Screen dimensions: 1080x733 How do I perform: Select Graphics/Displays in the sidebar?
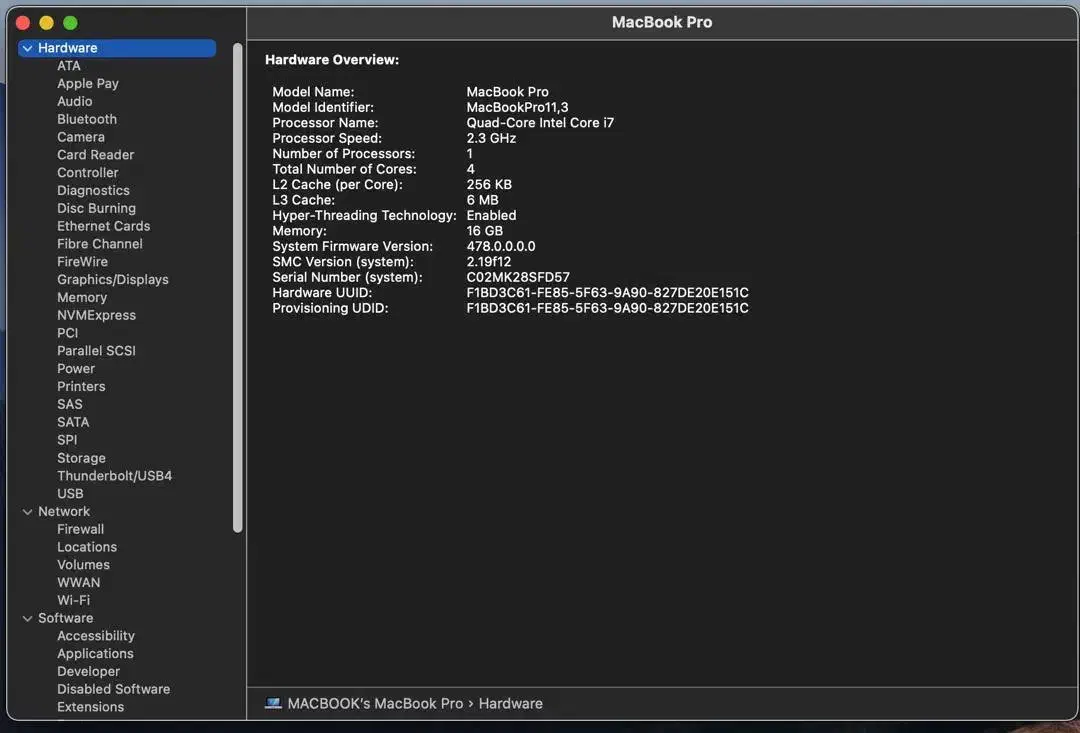pos(112,280)
